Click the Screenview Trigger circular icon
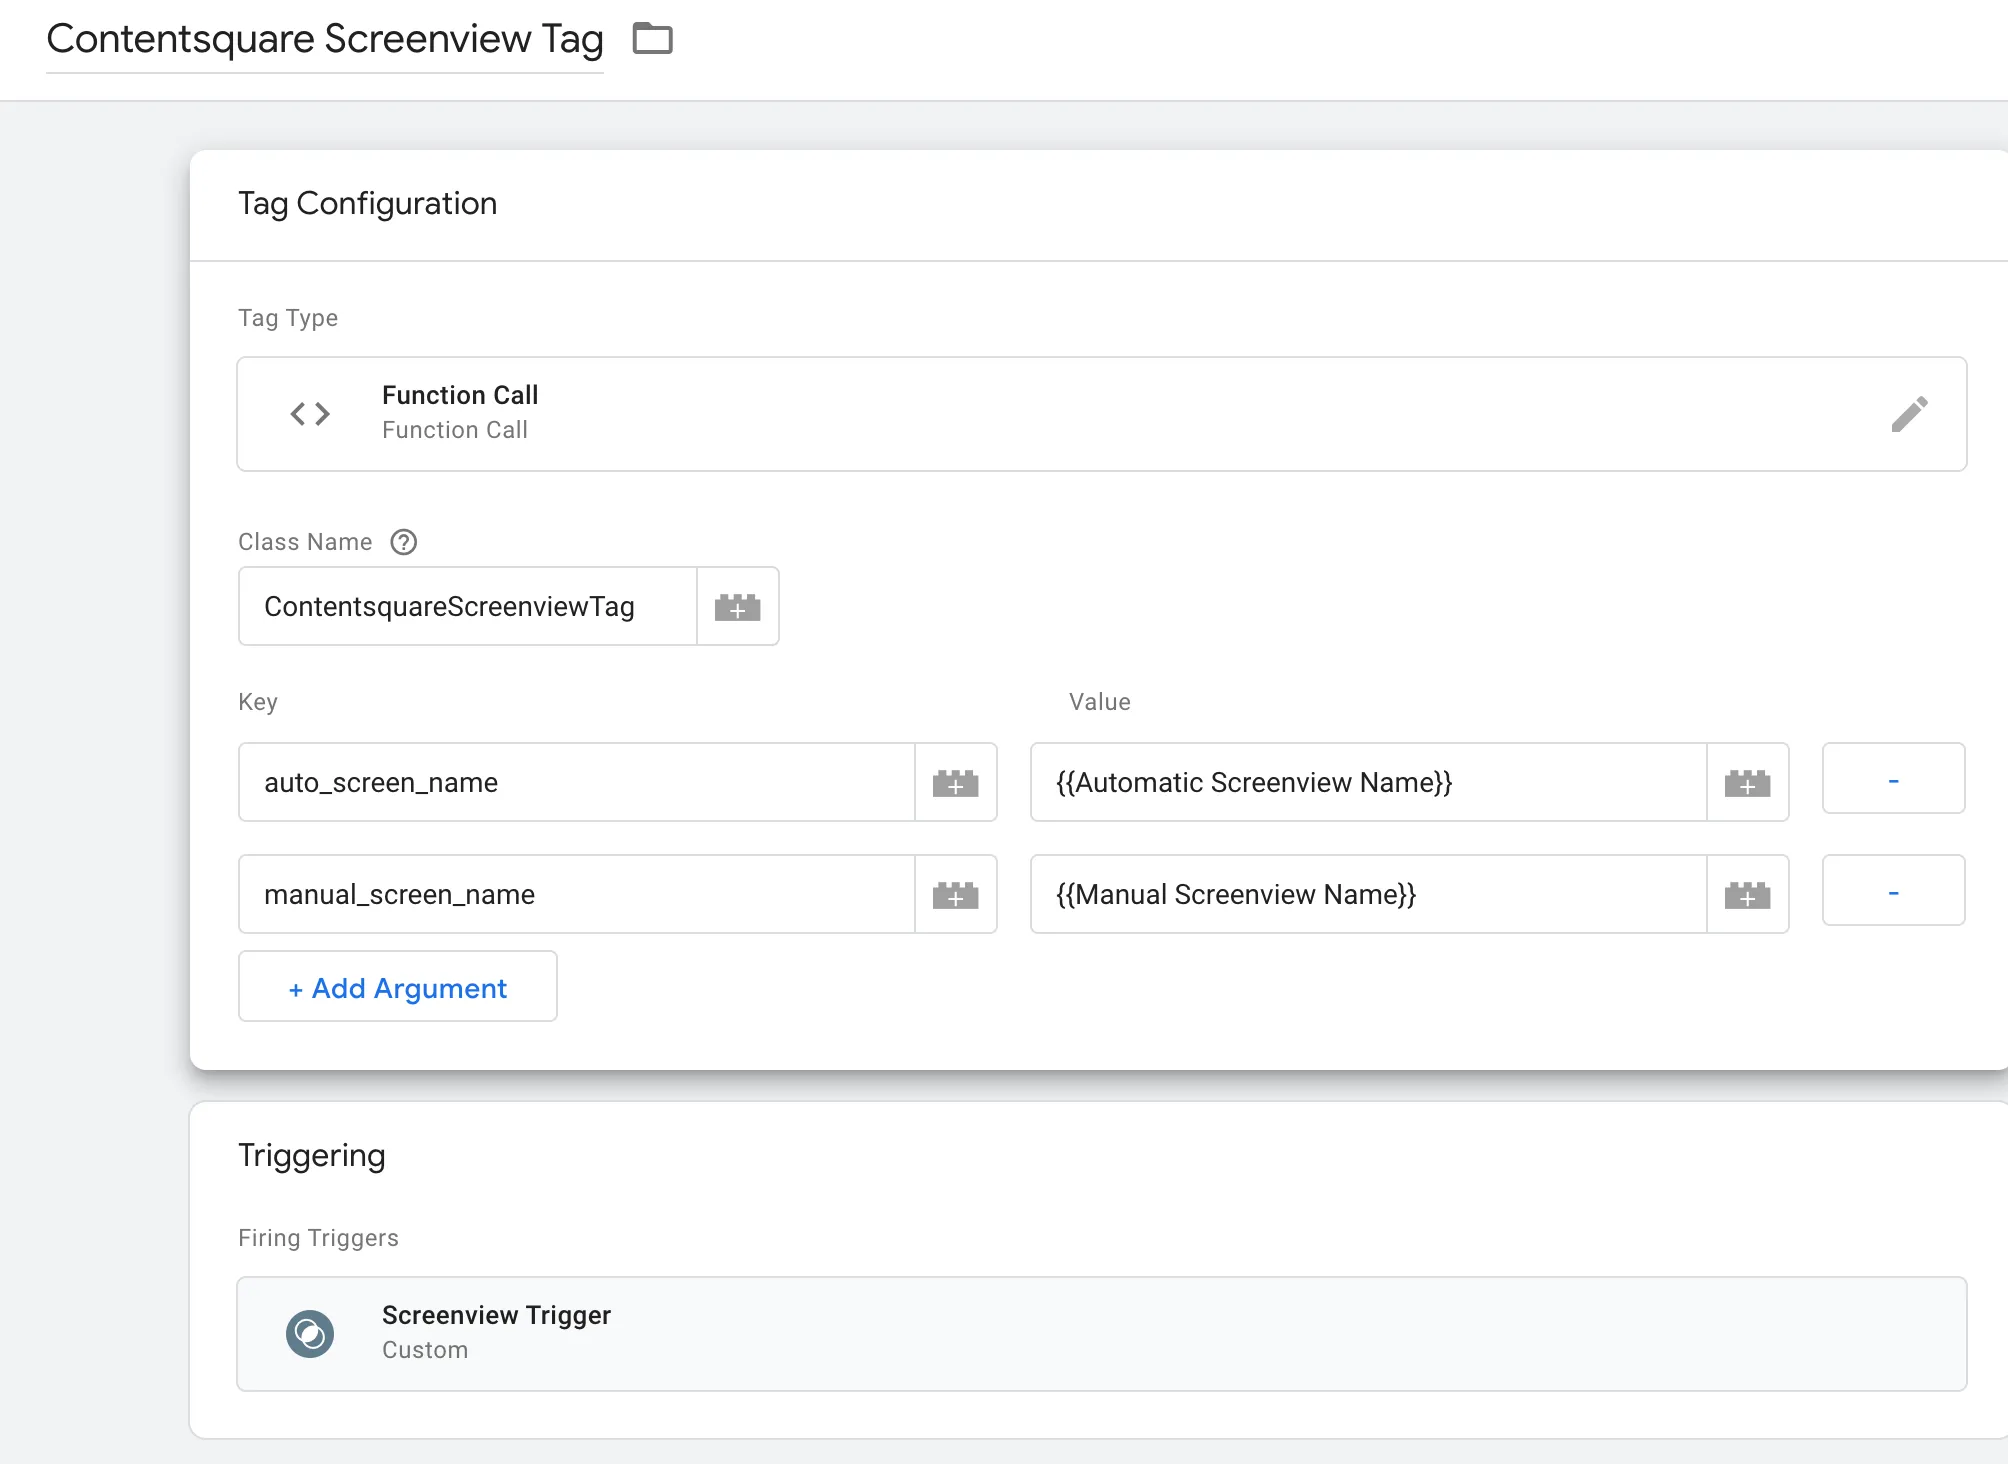2008x1464 pixels. click(310, 1334)
